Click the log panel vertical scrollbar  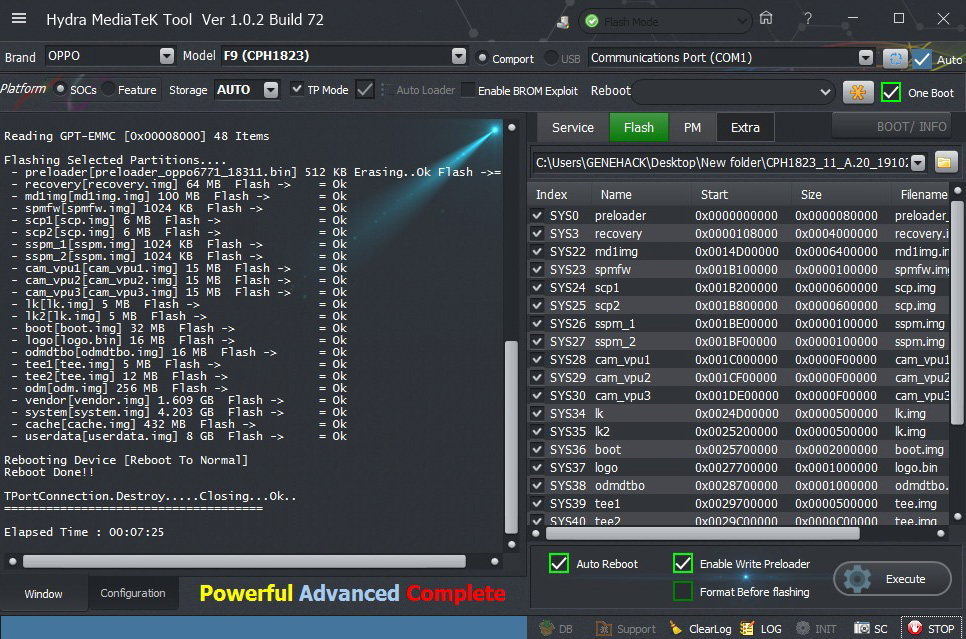(511, 436)
